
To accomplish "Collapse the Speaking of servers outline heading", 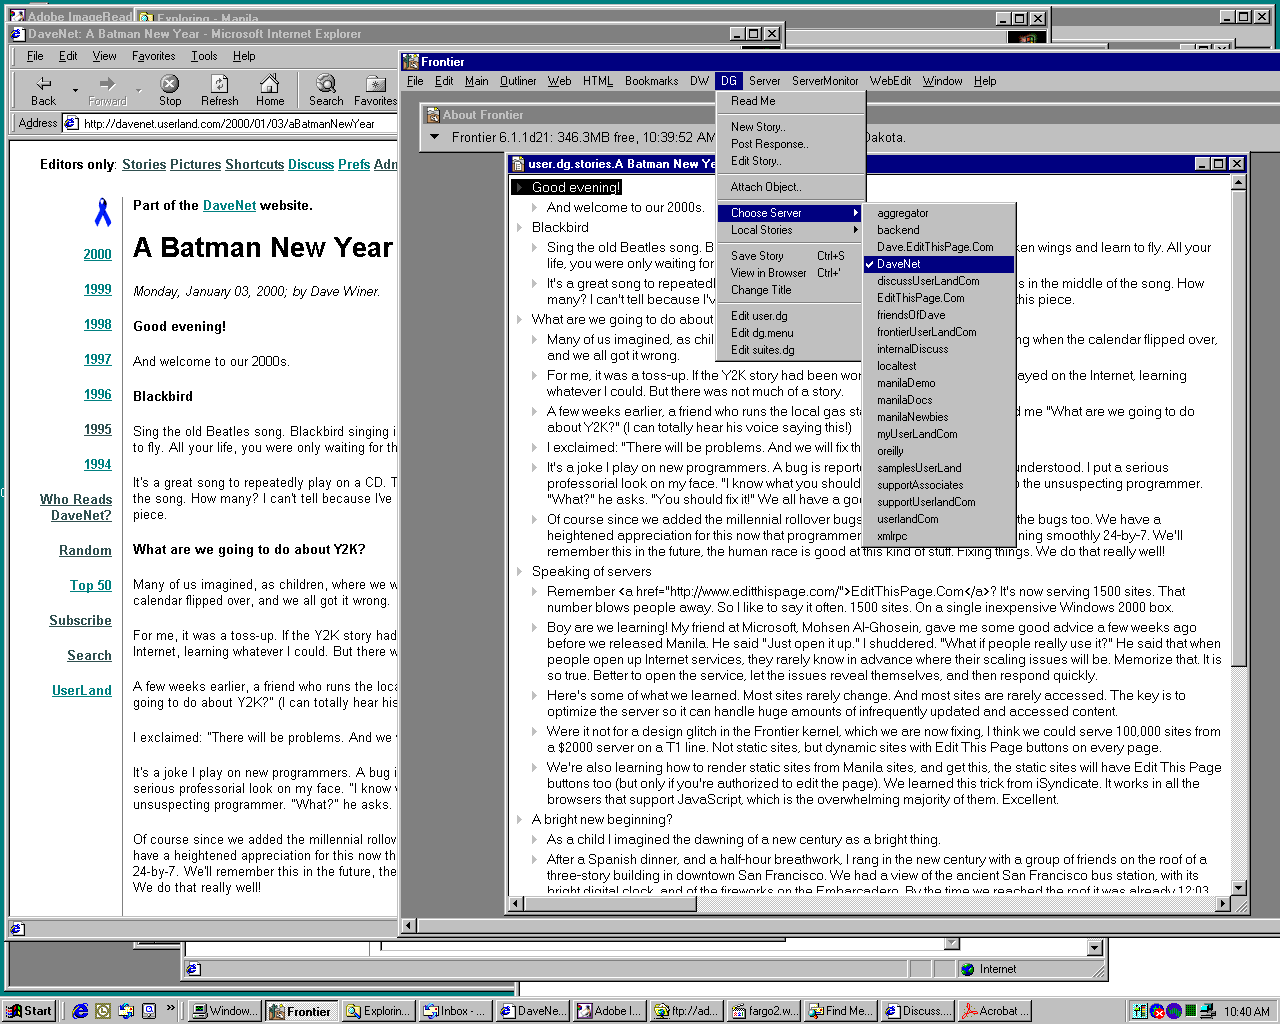I will [520, 572].
